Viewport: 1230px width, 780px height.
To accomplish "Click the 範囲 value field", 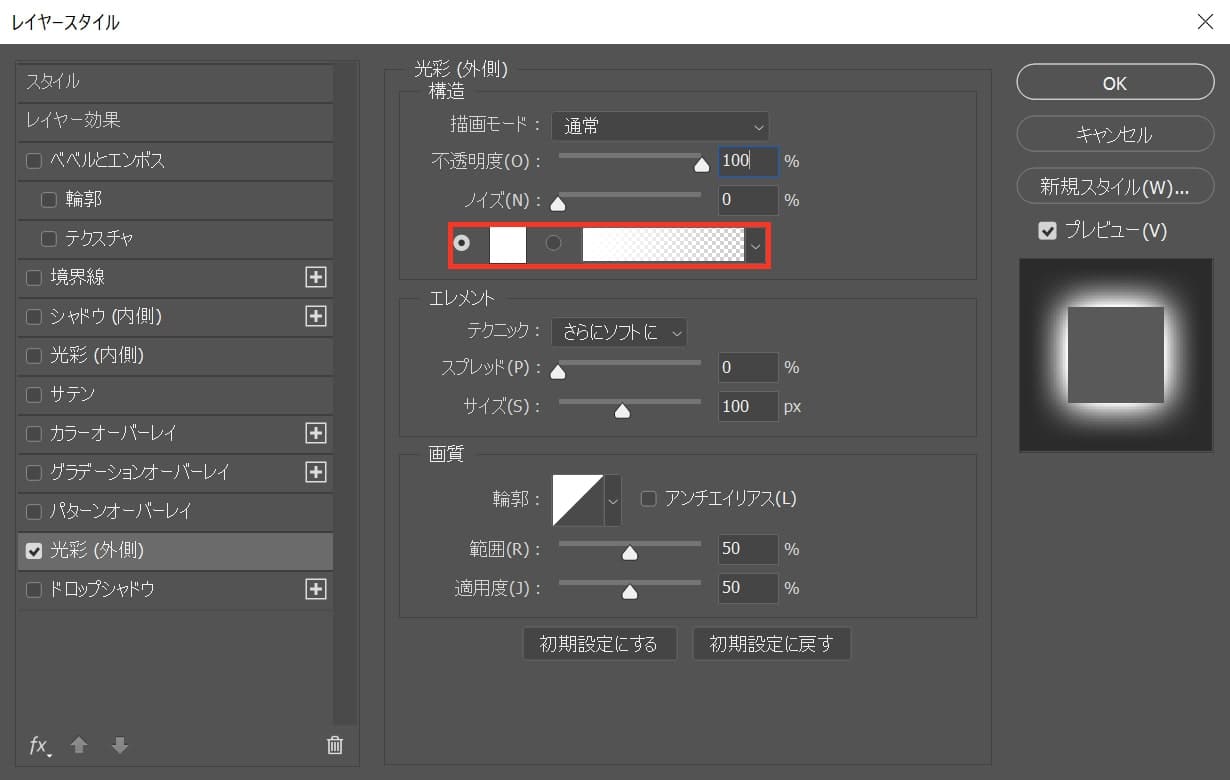I will (748, 549).
